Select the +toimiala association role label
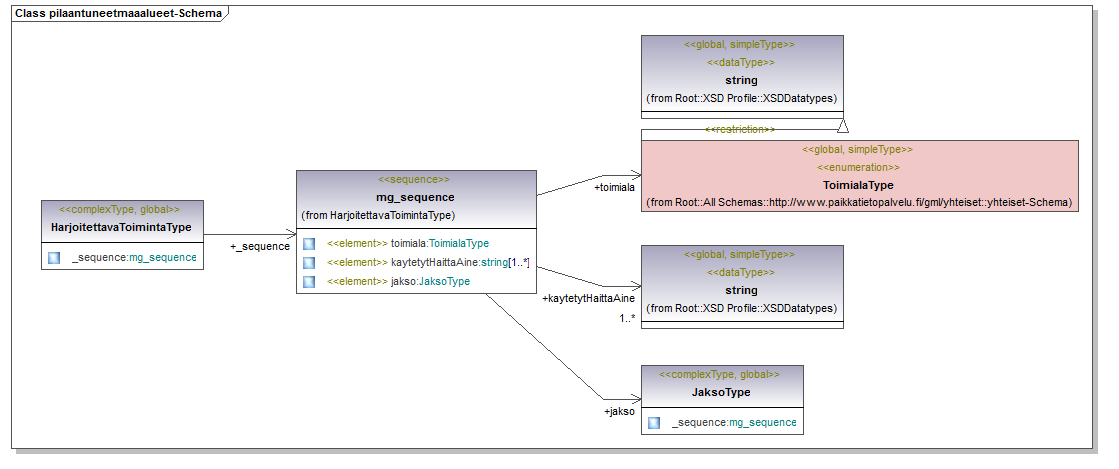Screen dimensions: 1119x469 [614, 187]
